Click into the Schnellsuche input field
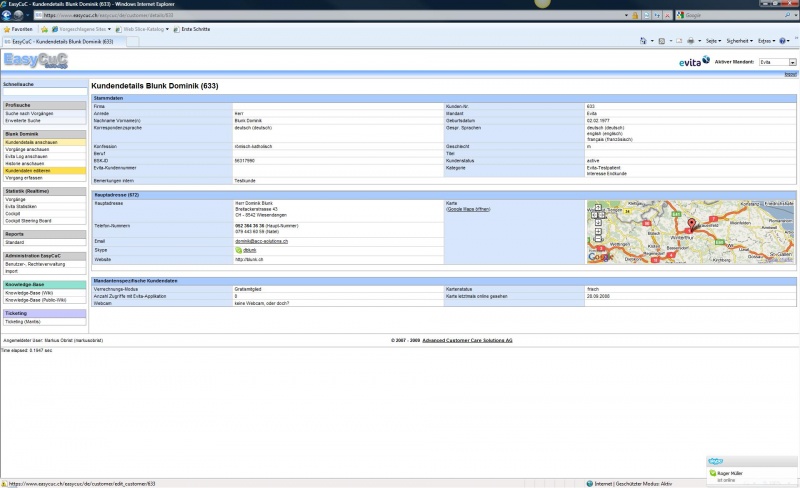This screenshot has width=800, height=488. (44, 92)
